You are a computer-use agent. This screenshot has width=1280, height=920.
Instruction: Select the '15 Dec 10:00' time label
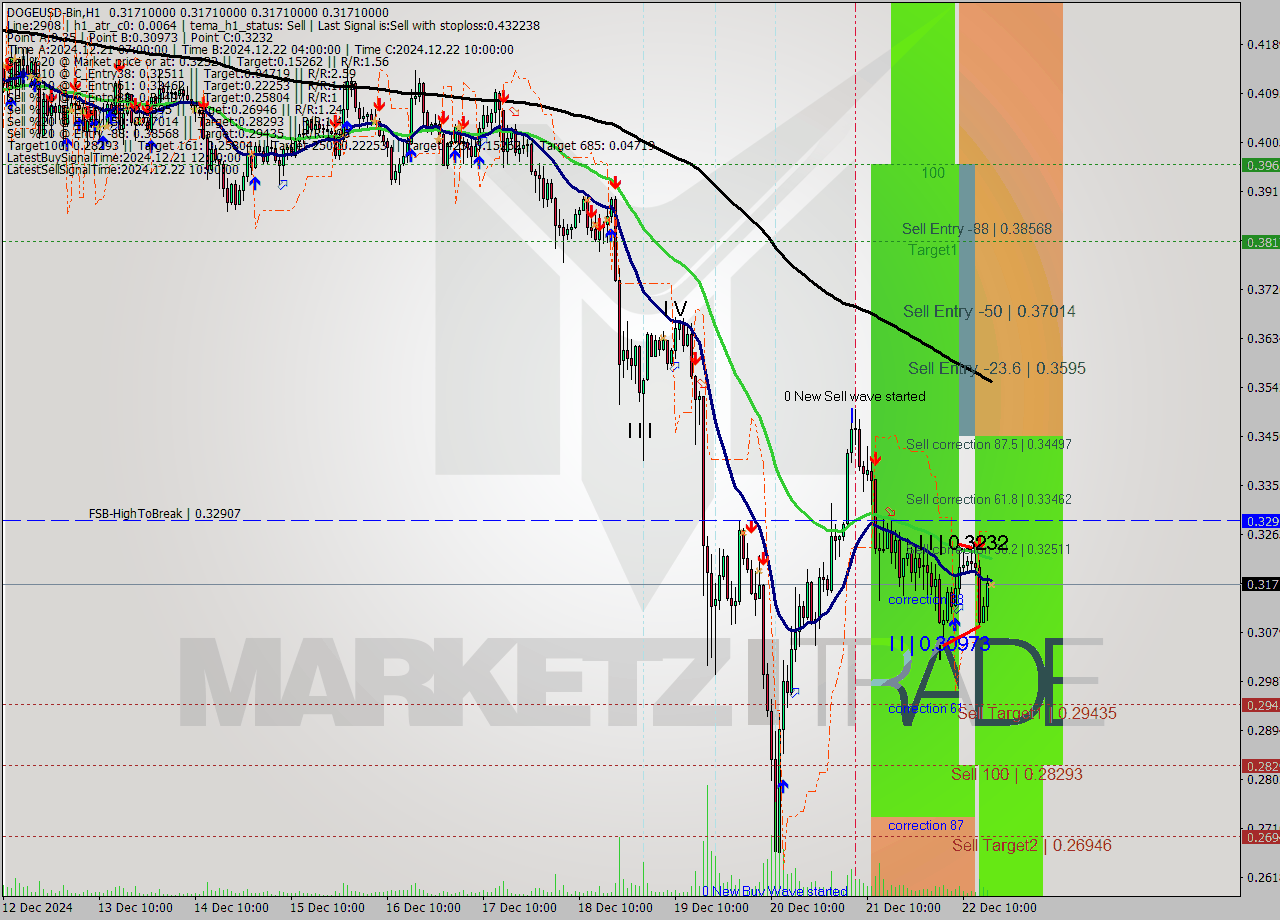click(325, 907)
